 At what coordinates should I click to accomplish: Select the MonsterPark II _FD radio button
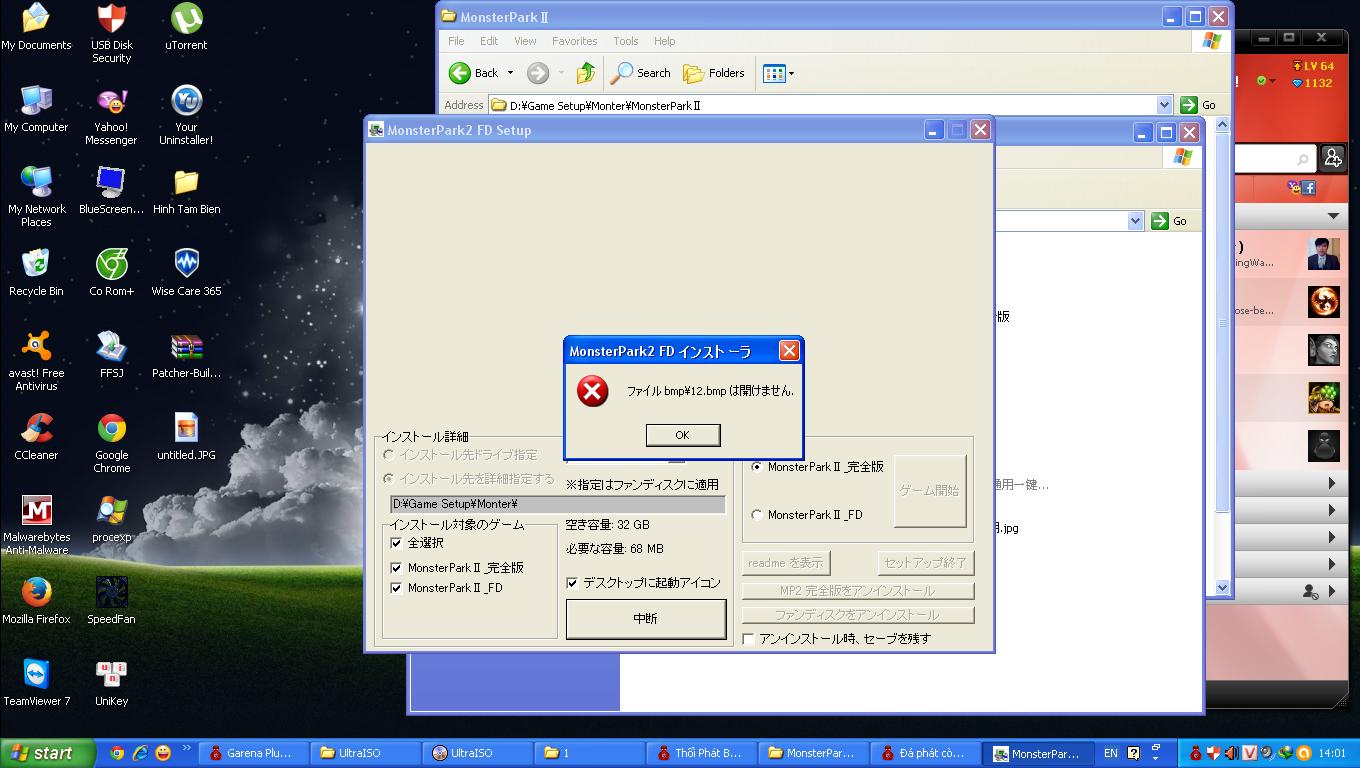(x=757, y=515)
